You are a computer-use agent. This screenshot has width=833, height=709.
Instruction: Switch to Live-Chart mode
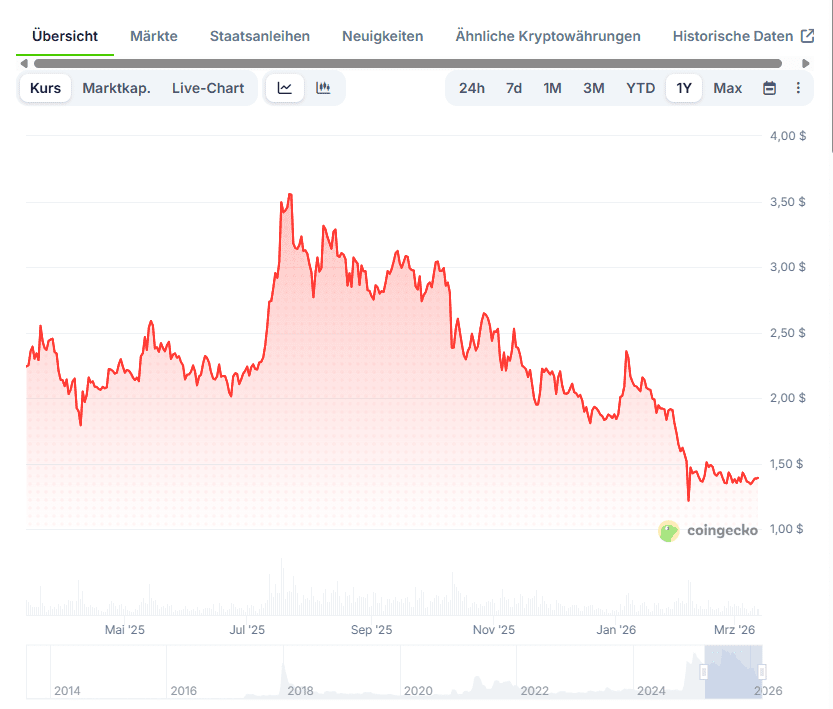(x=208, y=88)
